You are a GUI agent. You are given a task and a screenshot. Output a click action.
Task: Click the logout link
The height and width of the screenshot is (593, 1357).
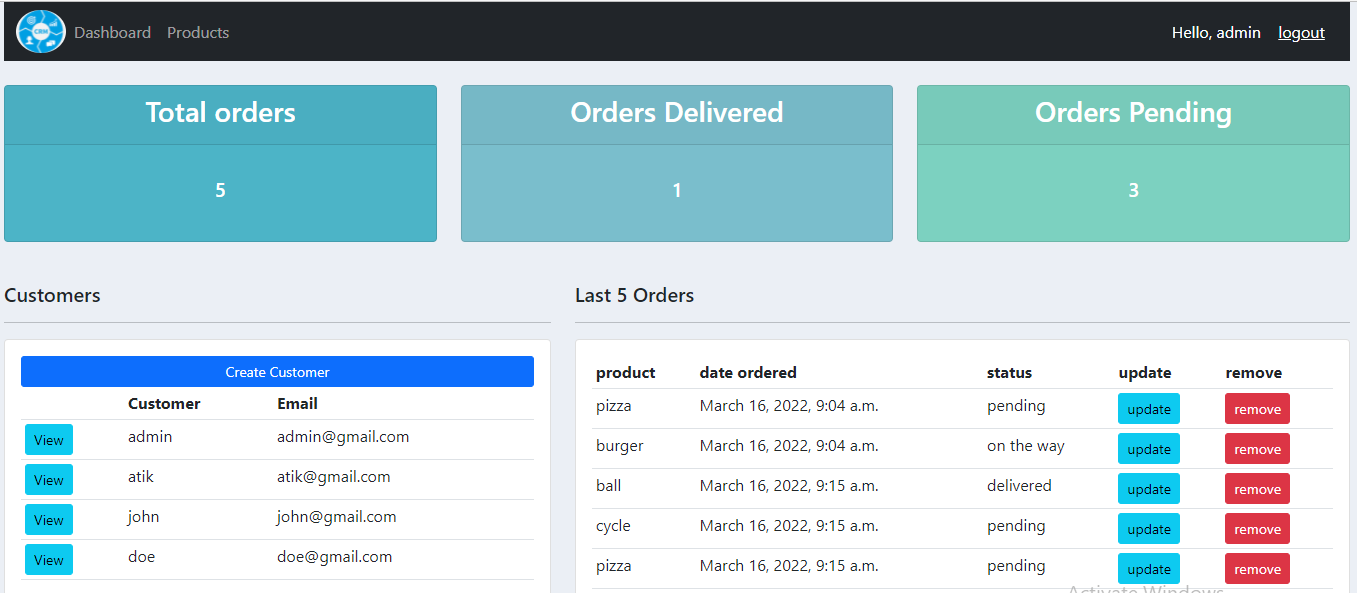click(x=1301, y=32)
